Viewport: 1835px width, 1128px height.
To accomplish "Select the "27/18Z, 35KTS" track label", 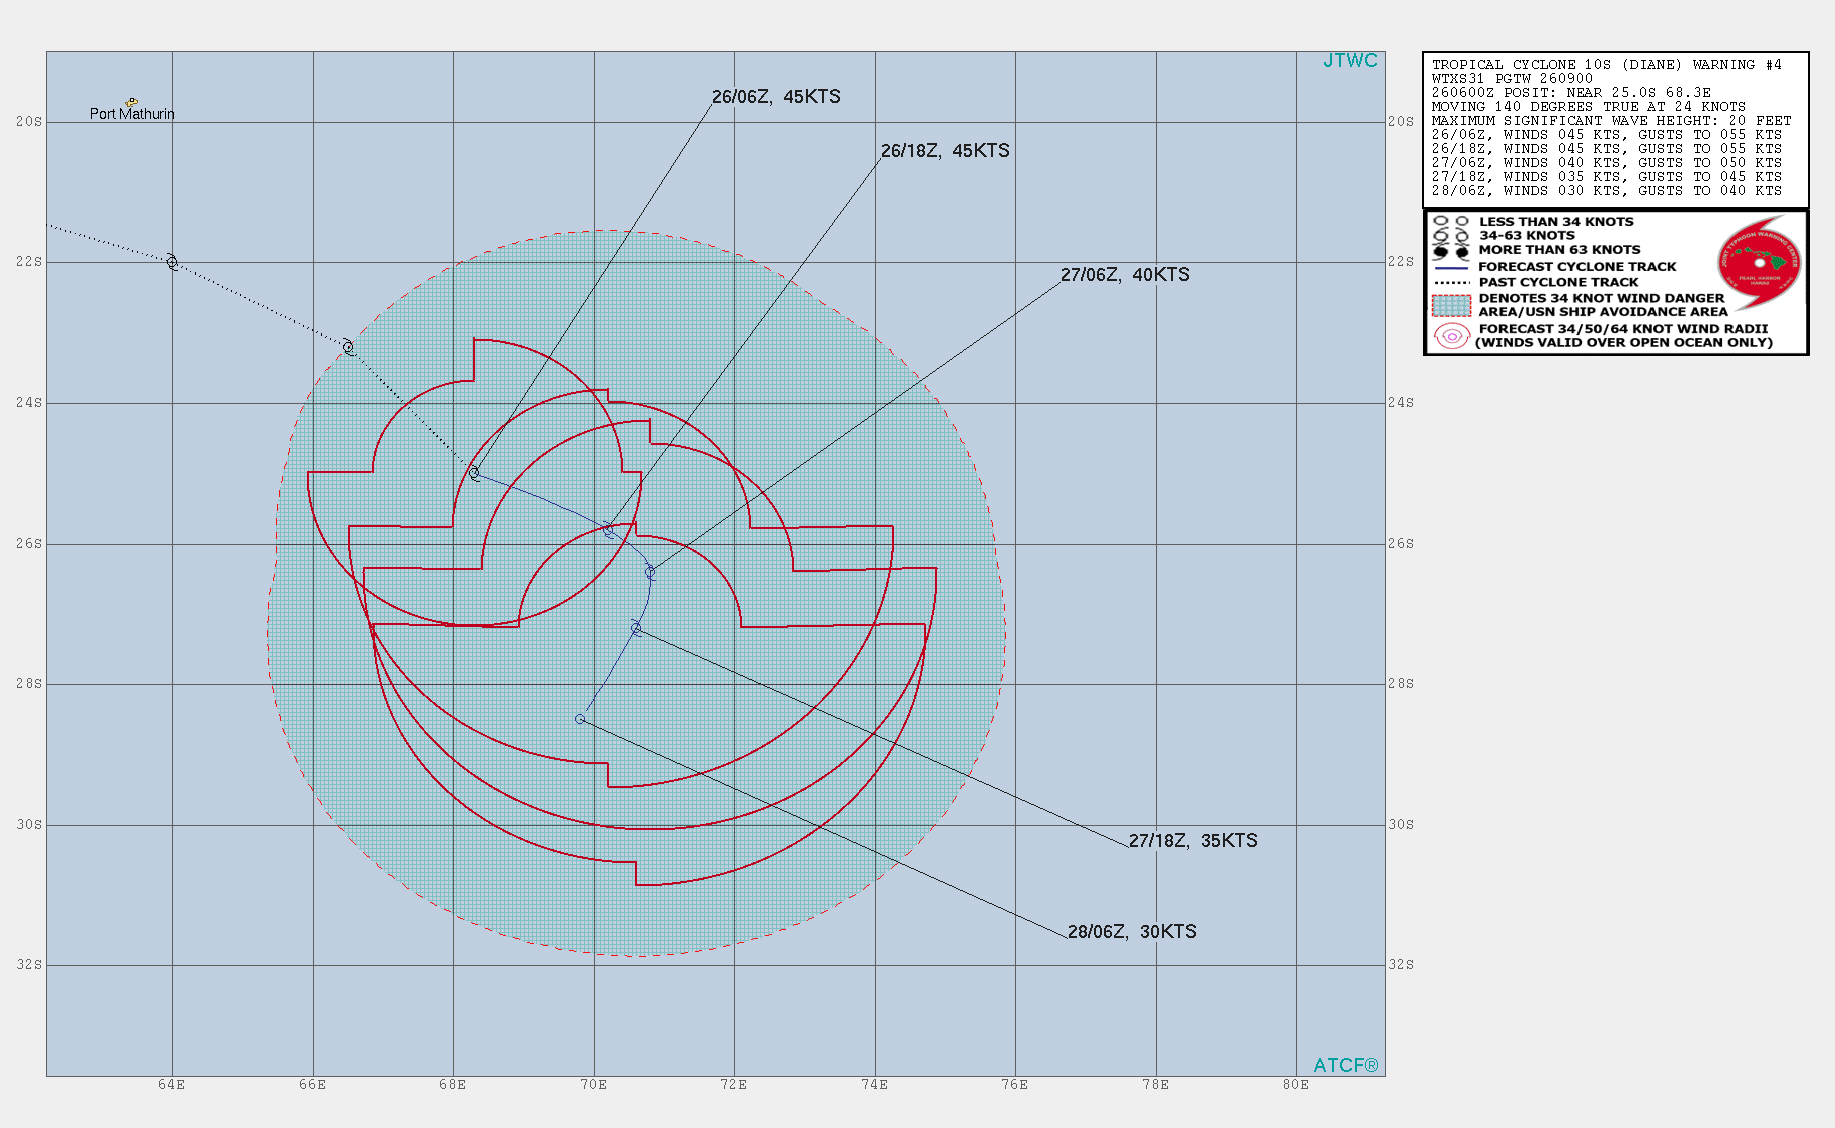I will point(1193,841).
